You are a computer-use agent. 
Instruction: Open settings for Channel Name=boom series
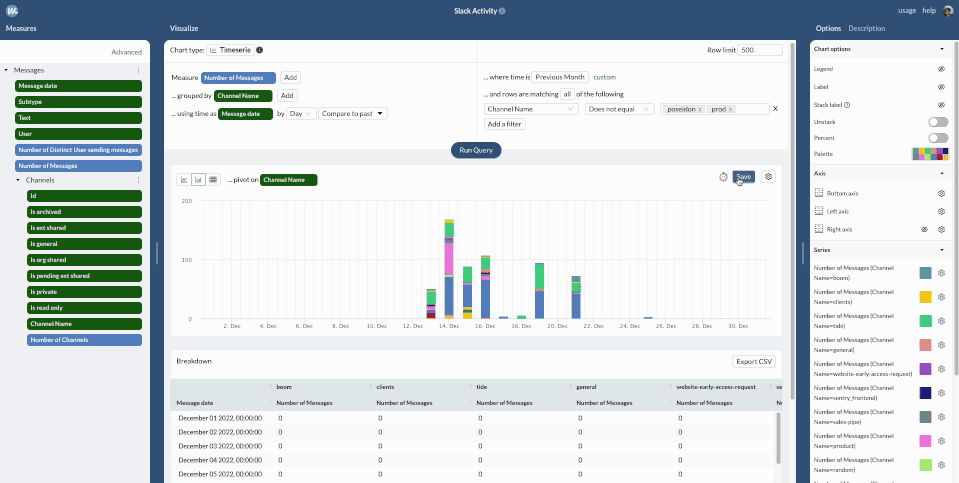coord(942,273)
